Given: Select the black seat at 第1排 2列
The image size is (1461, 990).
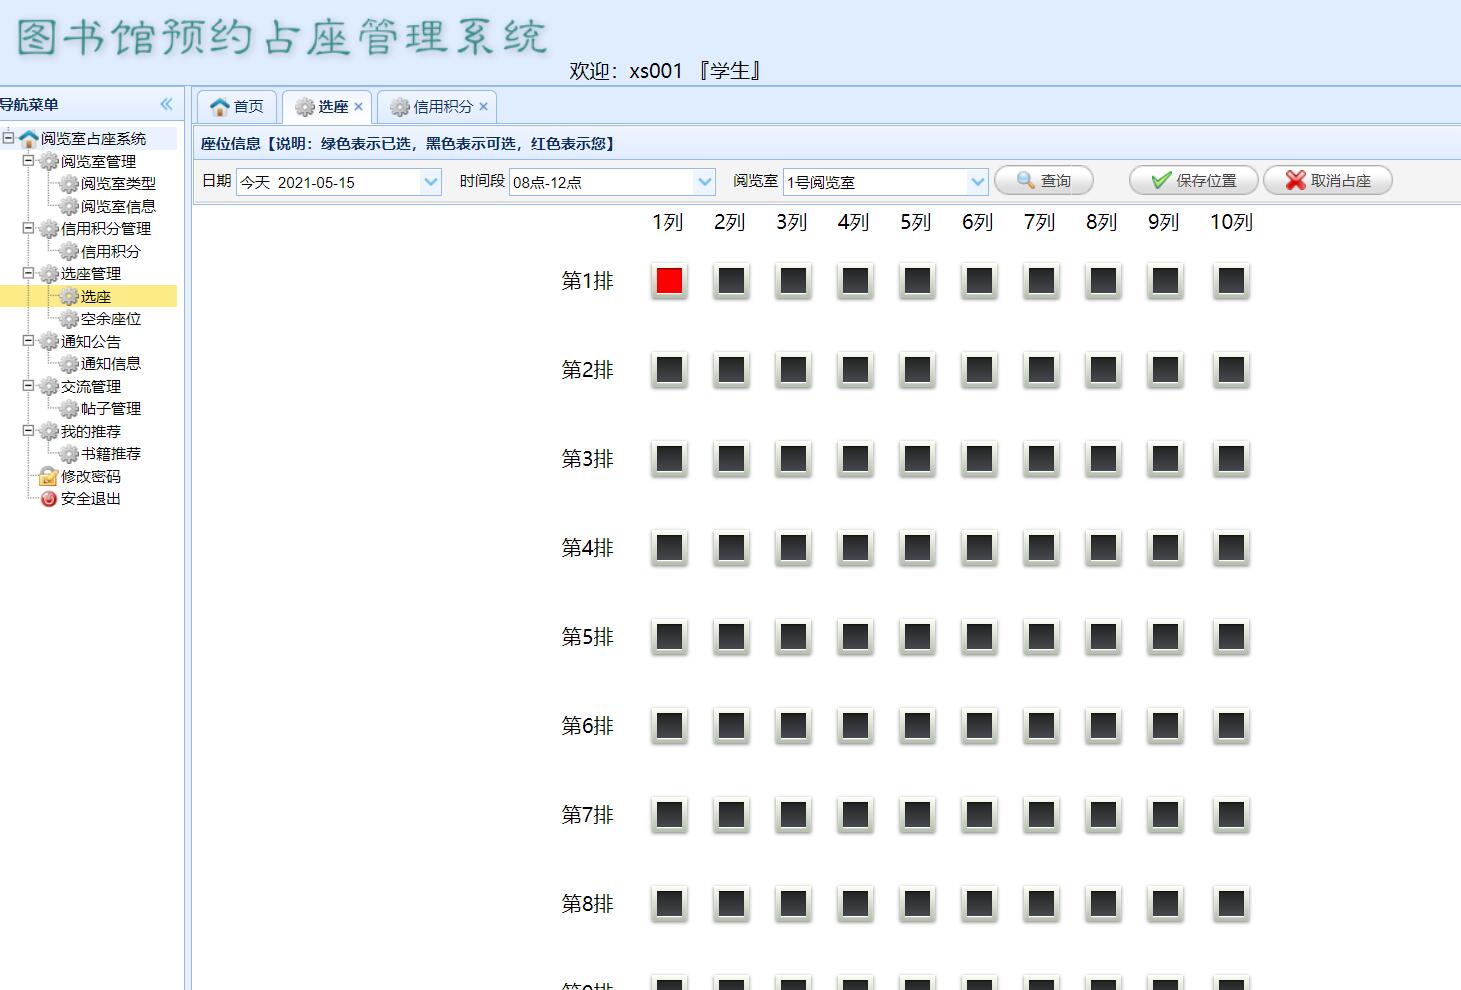Looking at the screenshot, I should click(x=731, y=281).
